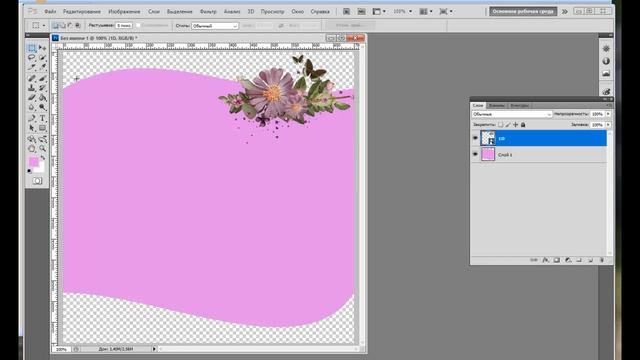
Task: Select the Eraser tool
Action: [32, 98]
